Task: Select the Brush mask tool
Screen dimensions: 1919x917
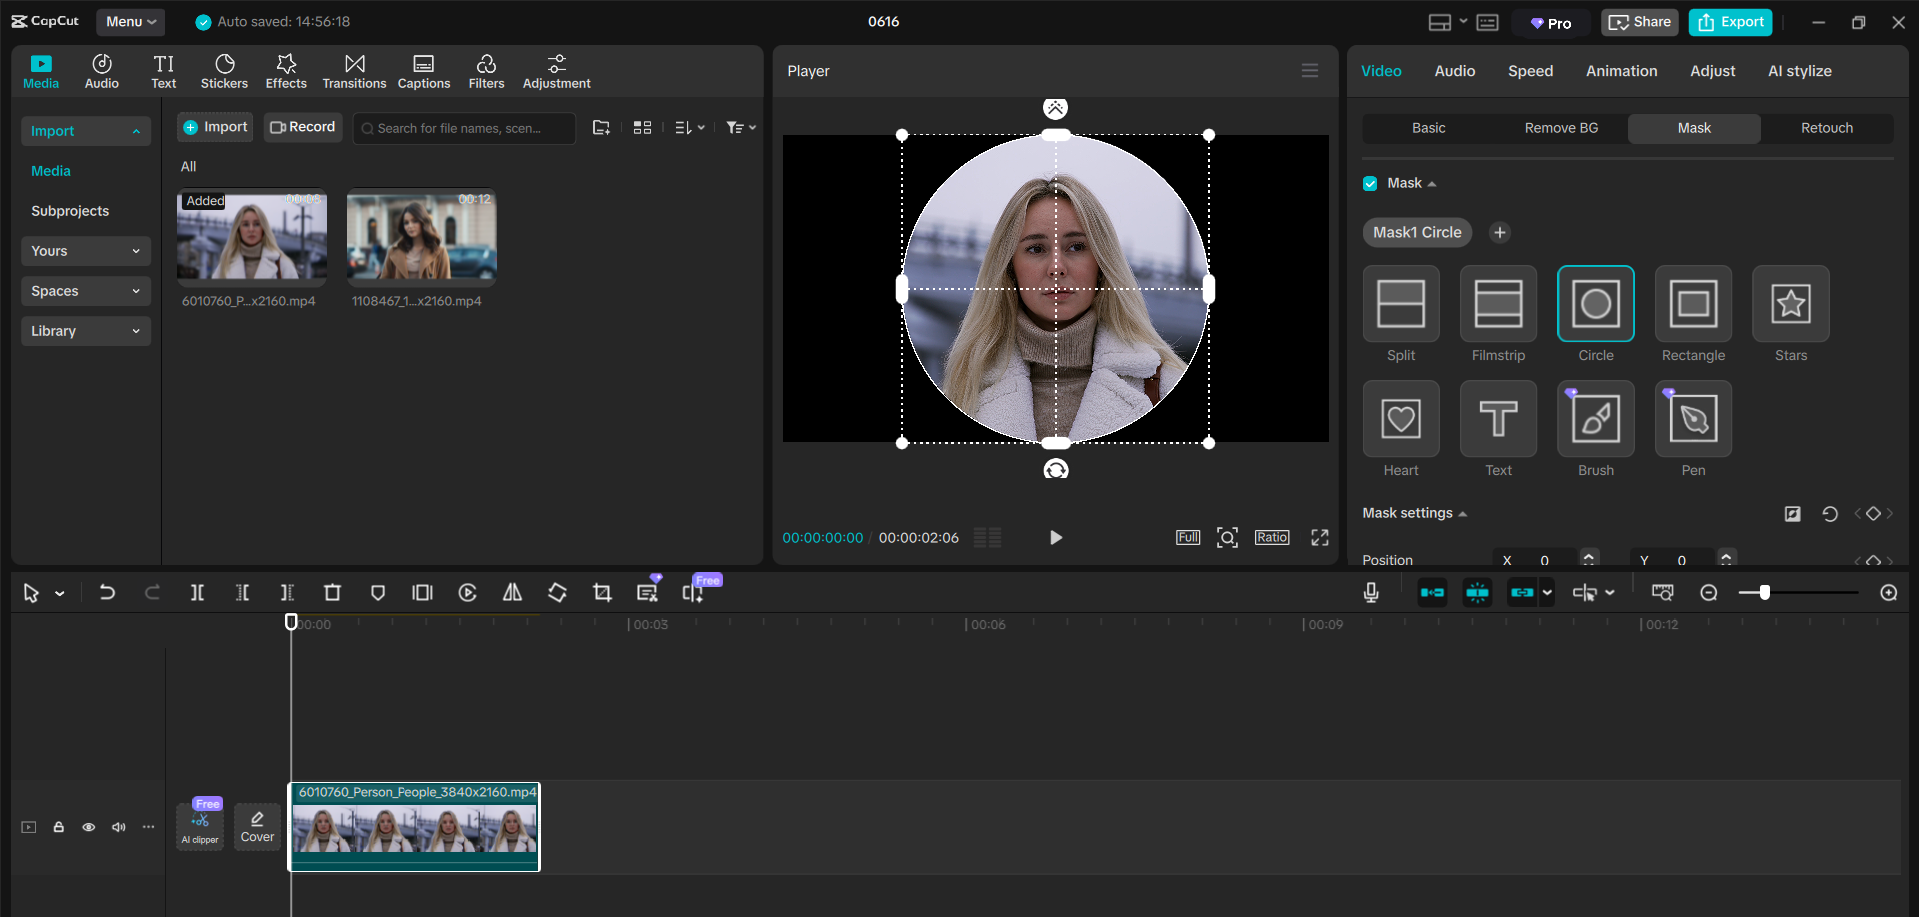Action: (x=1595, y=419)
